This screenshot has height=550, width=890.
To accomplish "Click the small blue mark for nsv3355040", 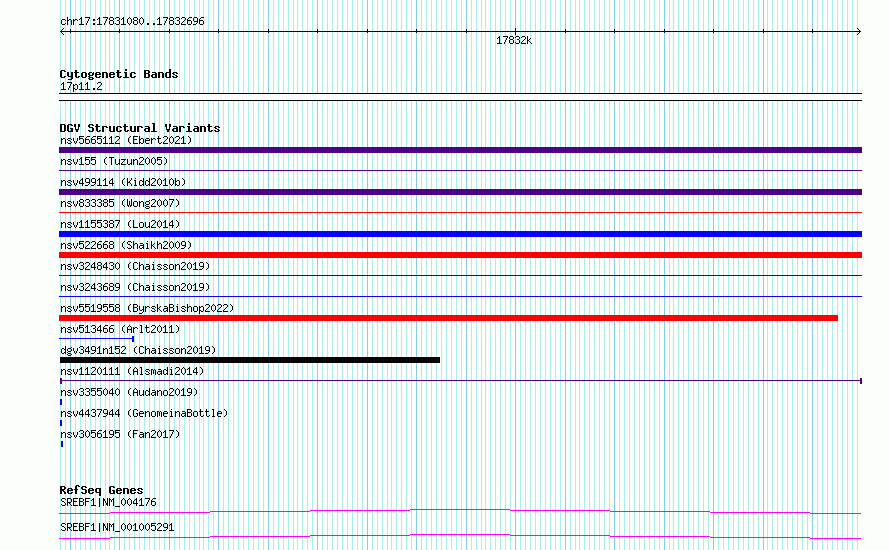I will pos(61,402).
